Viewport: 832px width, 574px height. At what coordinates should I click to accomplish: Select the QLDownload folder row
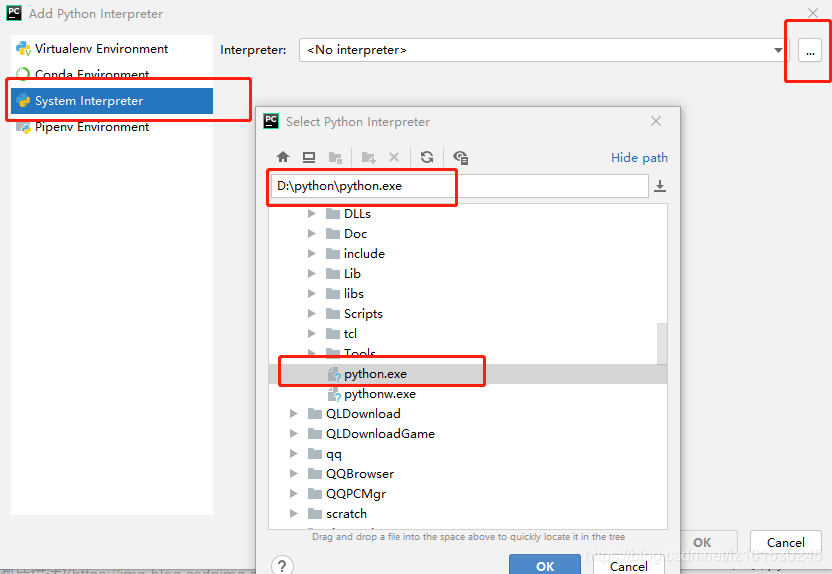(x=468, y=414)
